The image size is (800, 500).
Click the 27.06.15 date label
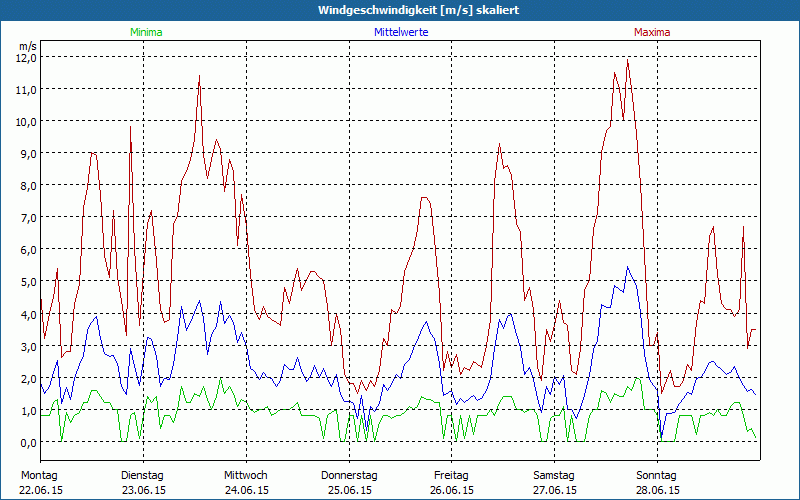point(554,490)
